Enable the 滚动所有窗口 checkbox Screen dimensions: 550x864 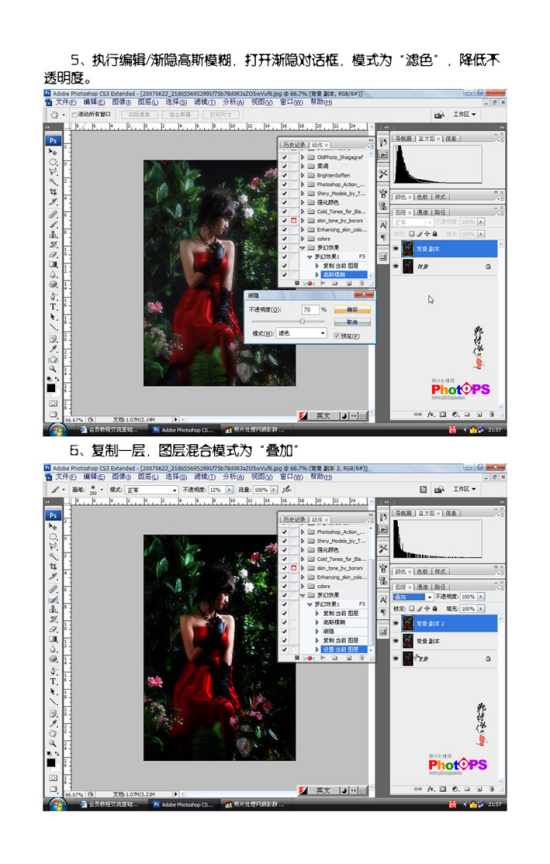[x=74, y=115]
